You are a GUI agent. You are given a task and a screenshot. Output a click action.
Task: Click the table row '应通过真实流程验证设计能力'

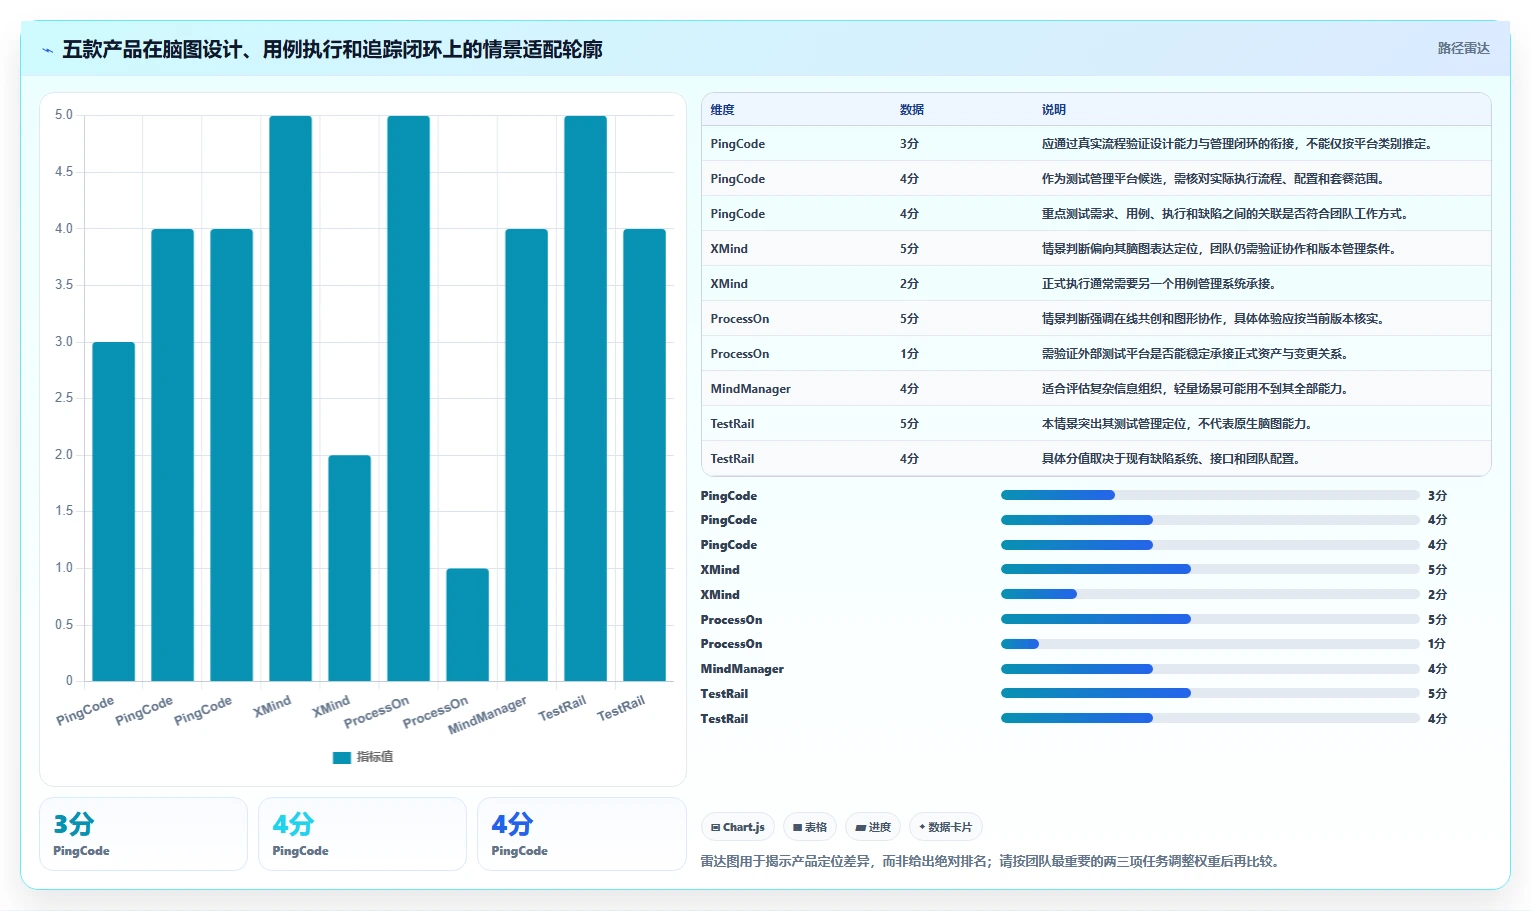pos(1096,144)
